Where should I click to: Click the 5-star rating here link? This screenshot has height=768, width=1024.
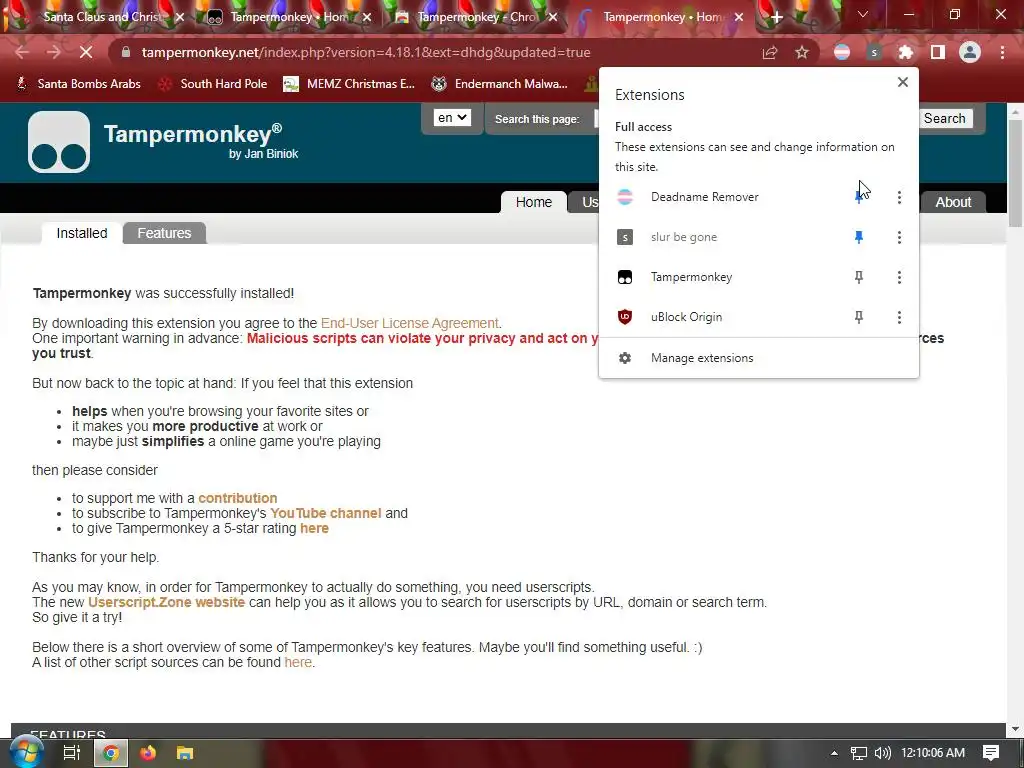(314, 528)
